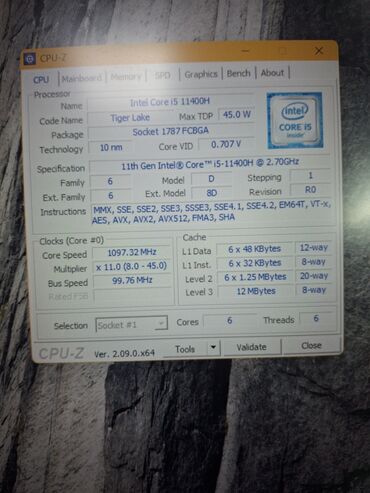Click the Name field Intel Core i5 11400H
The width and height of the screenshot is (370, 493).
point(170,102)
